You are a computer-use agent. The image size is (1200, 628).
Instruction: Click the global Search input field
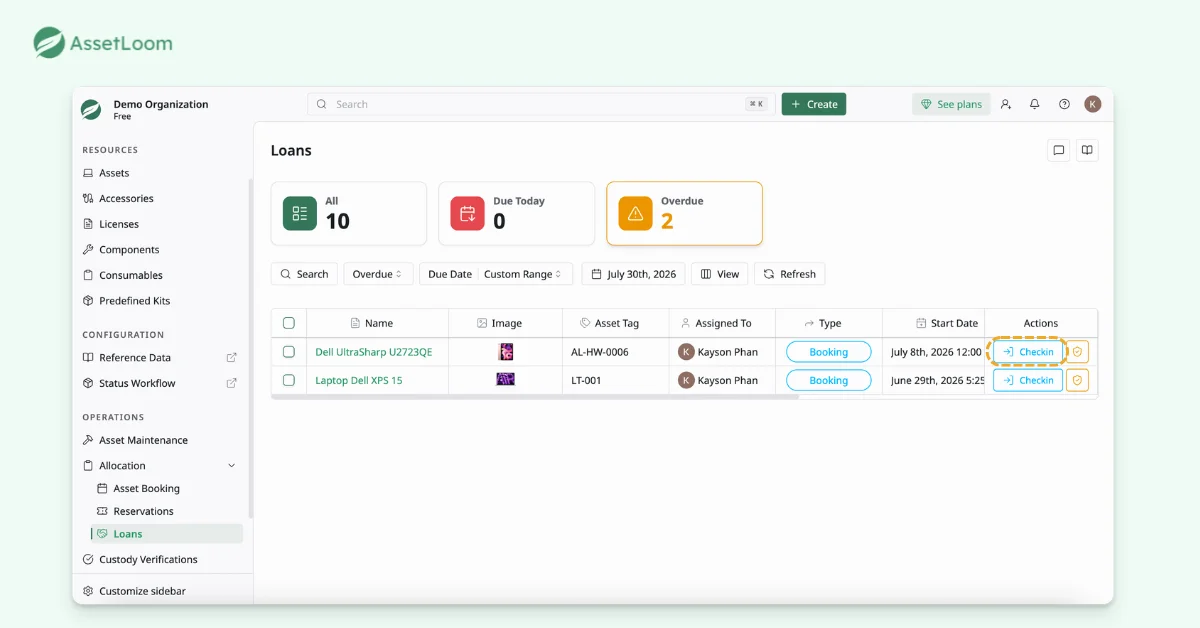tap(541, 104)
